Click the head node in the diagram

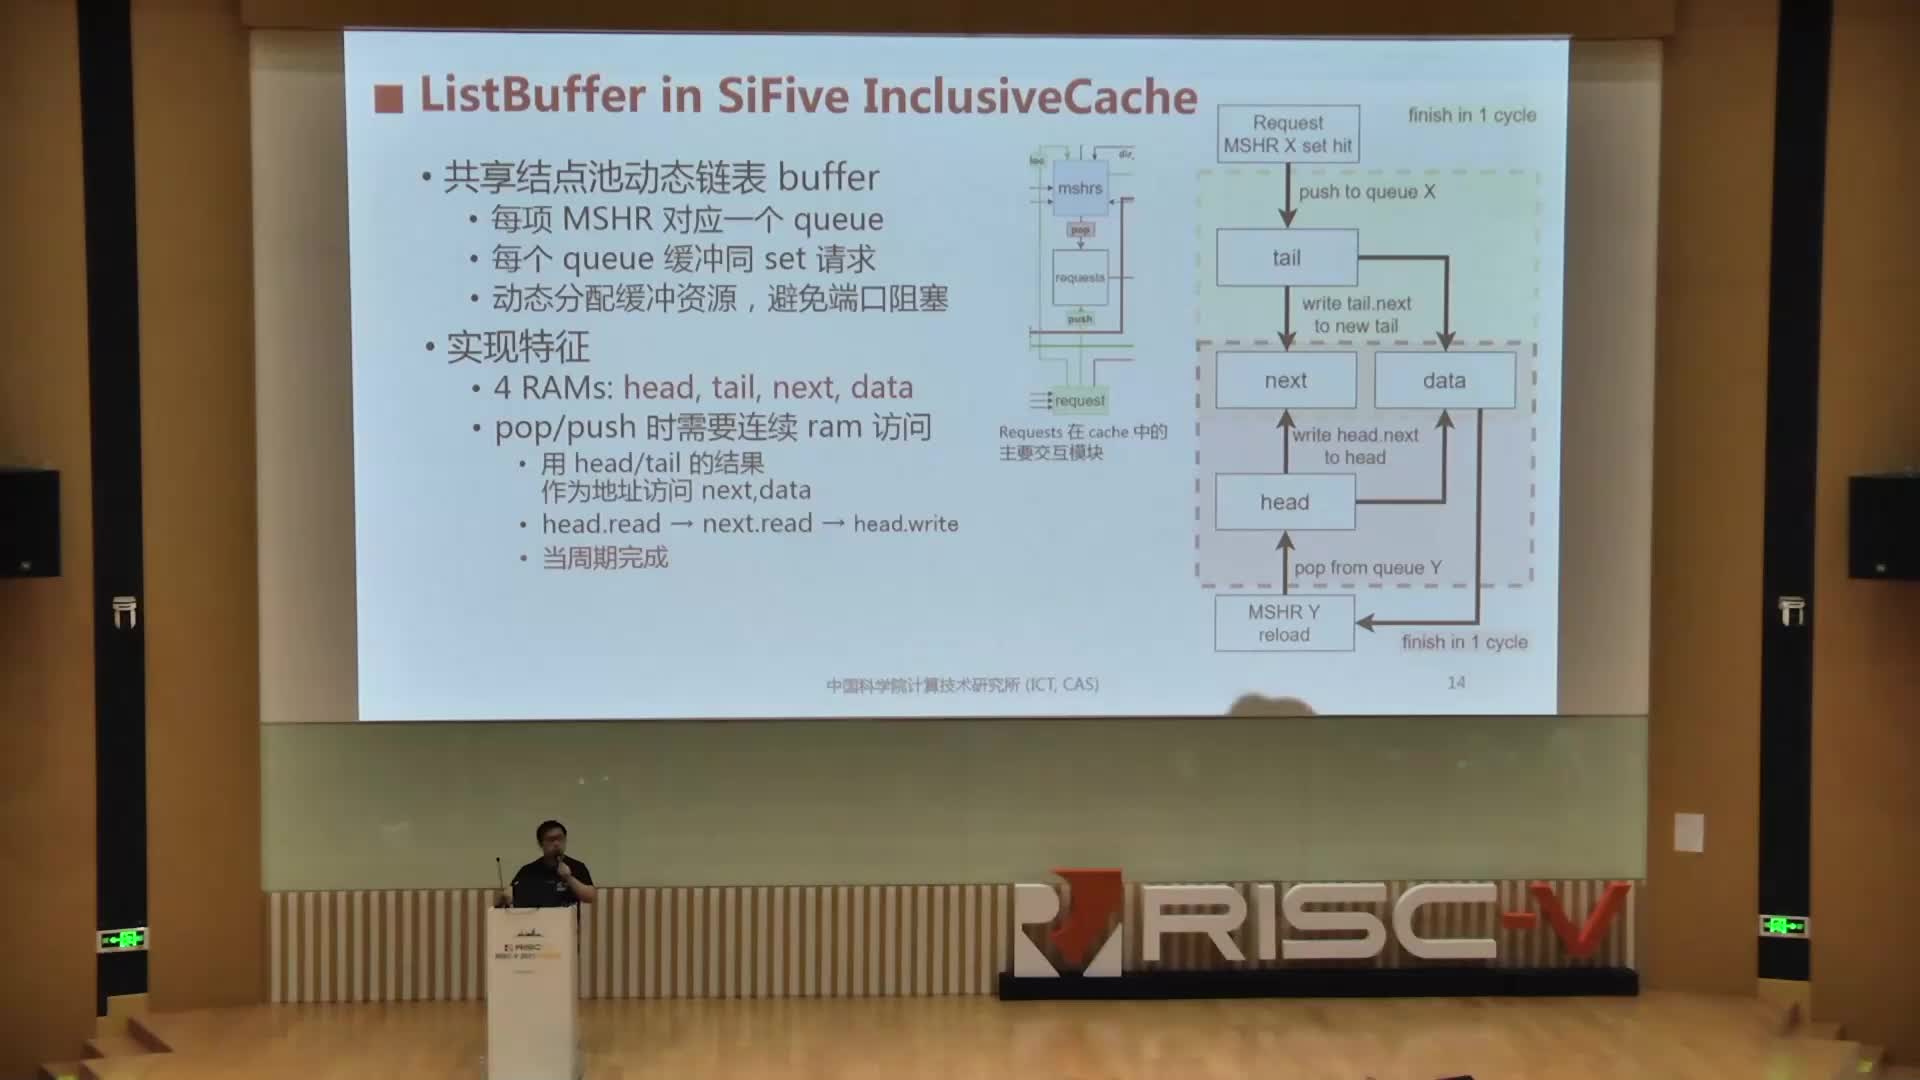pos(1282,501)
